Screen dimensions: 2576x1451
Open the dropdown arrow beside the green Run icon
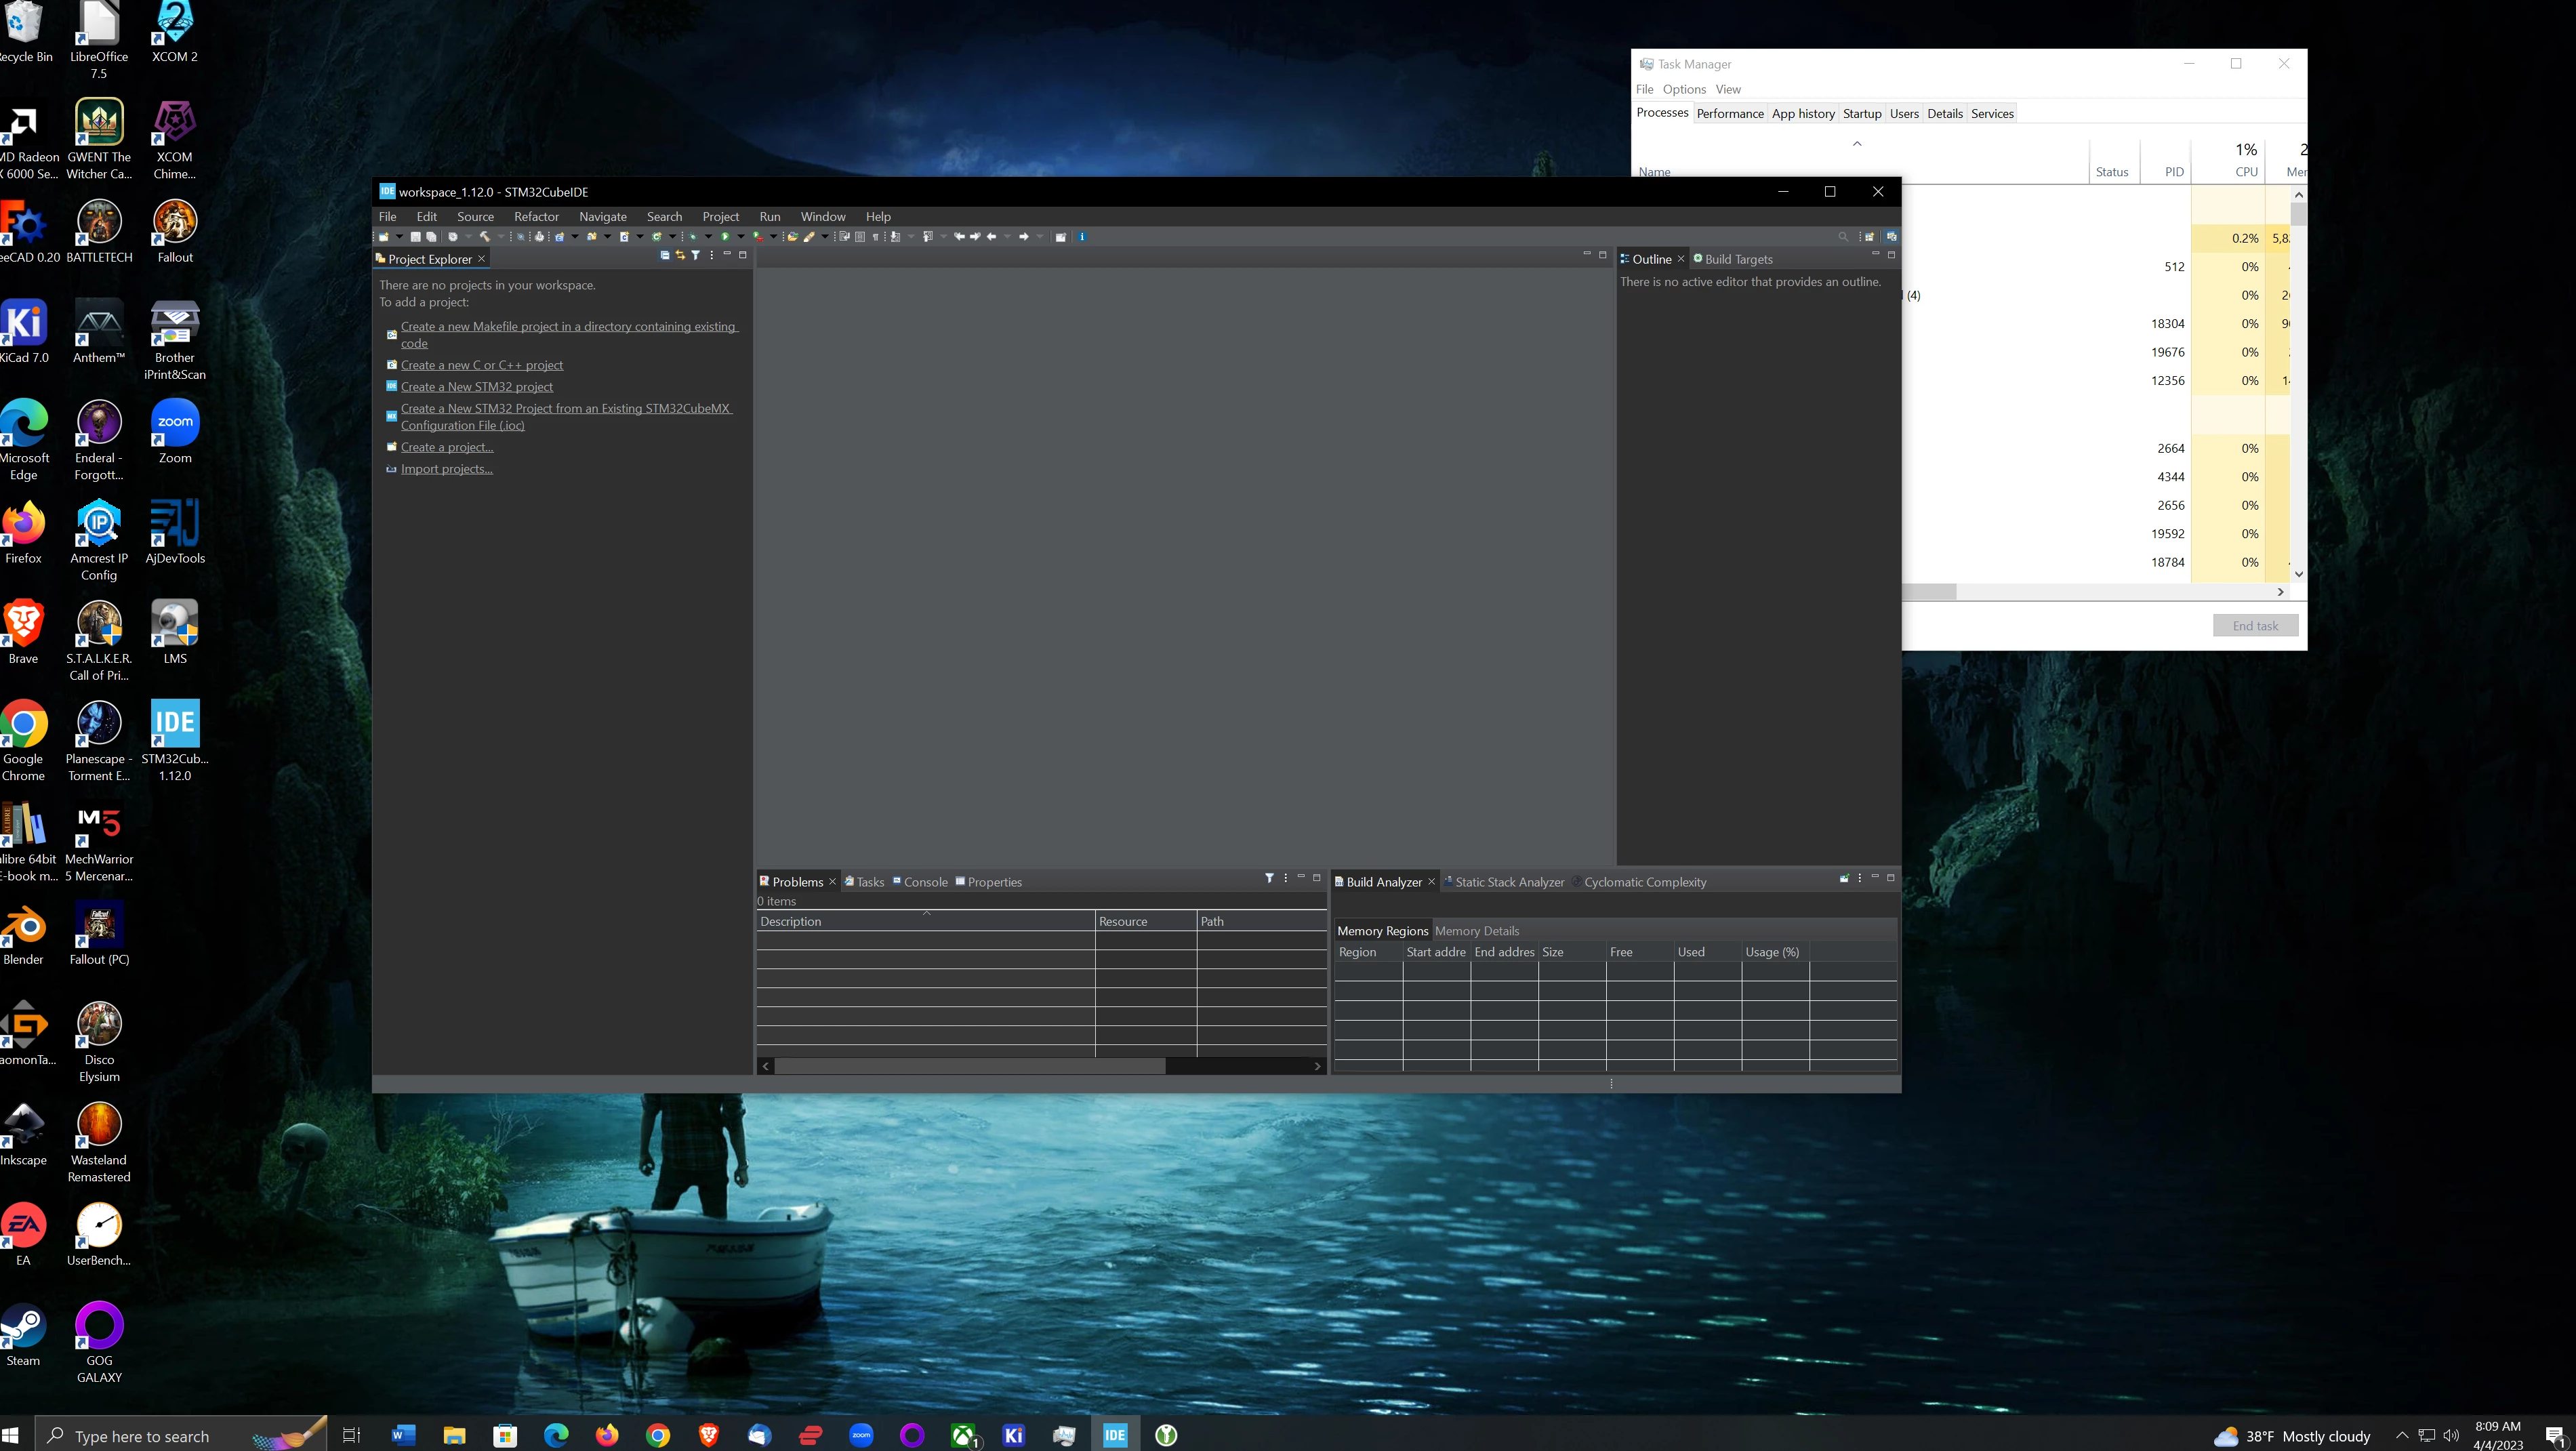741,237
